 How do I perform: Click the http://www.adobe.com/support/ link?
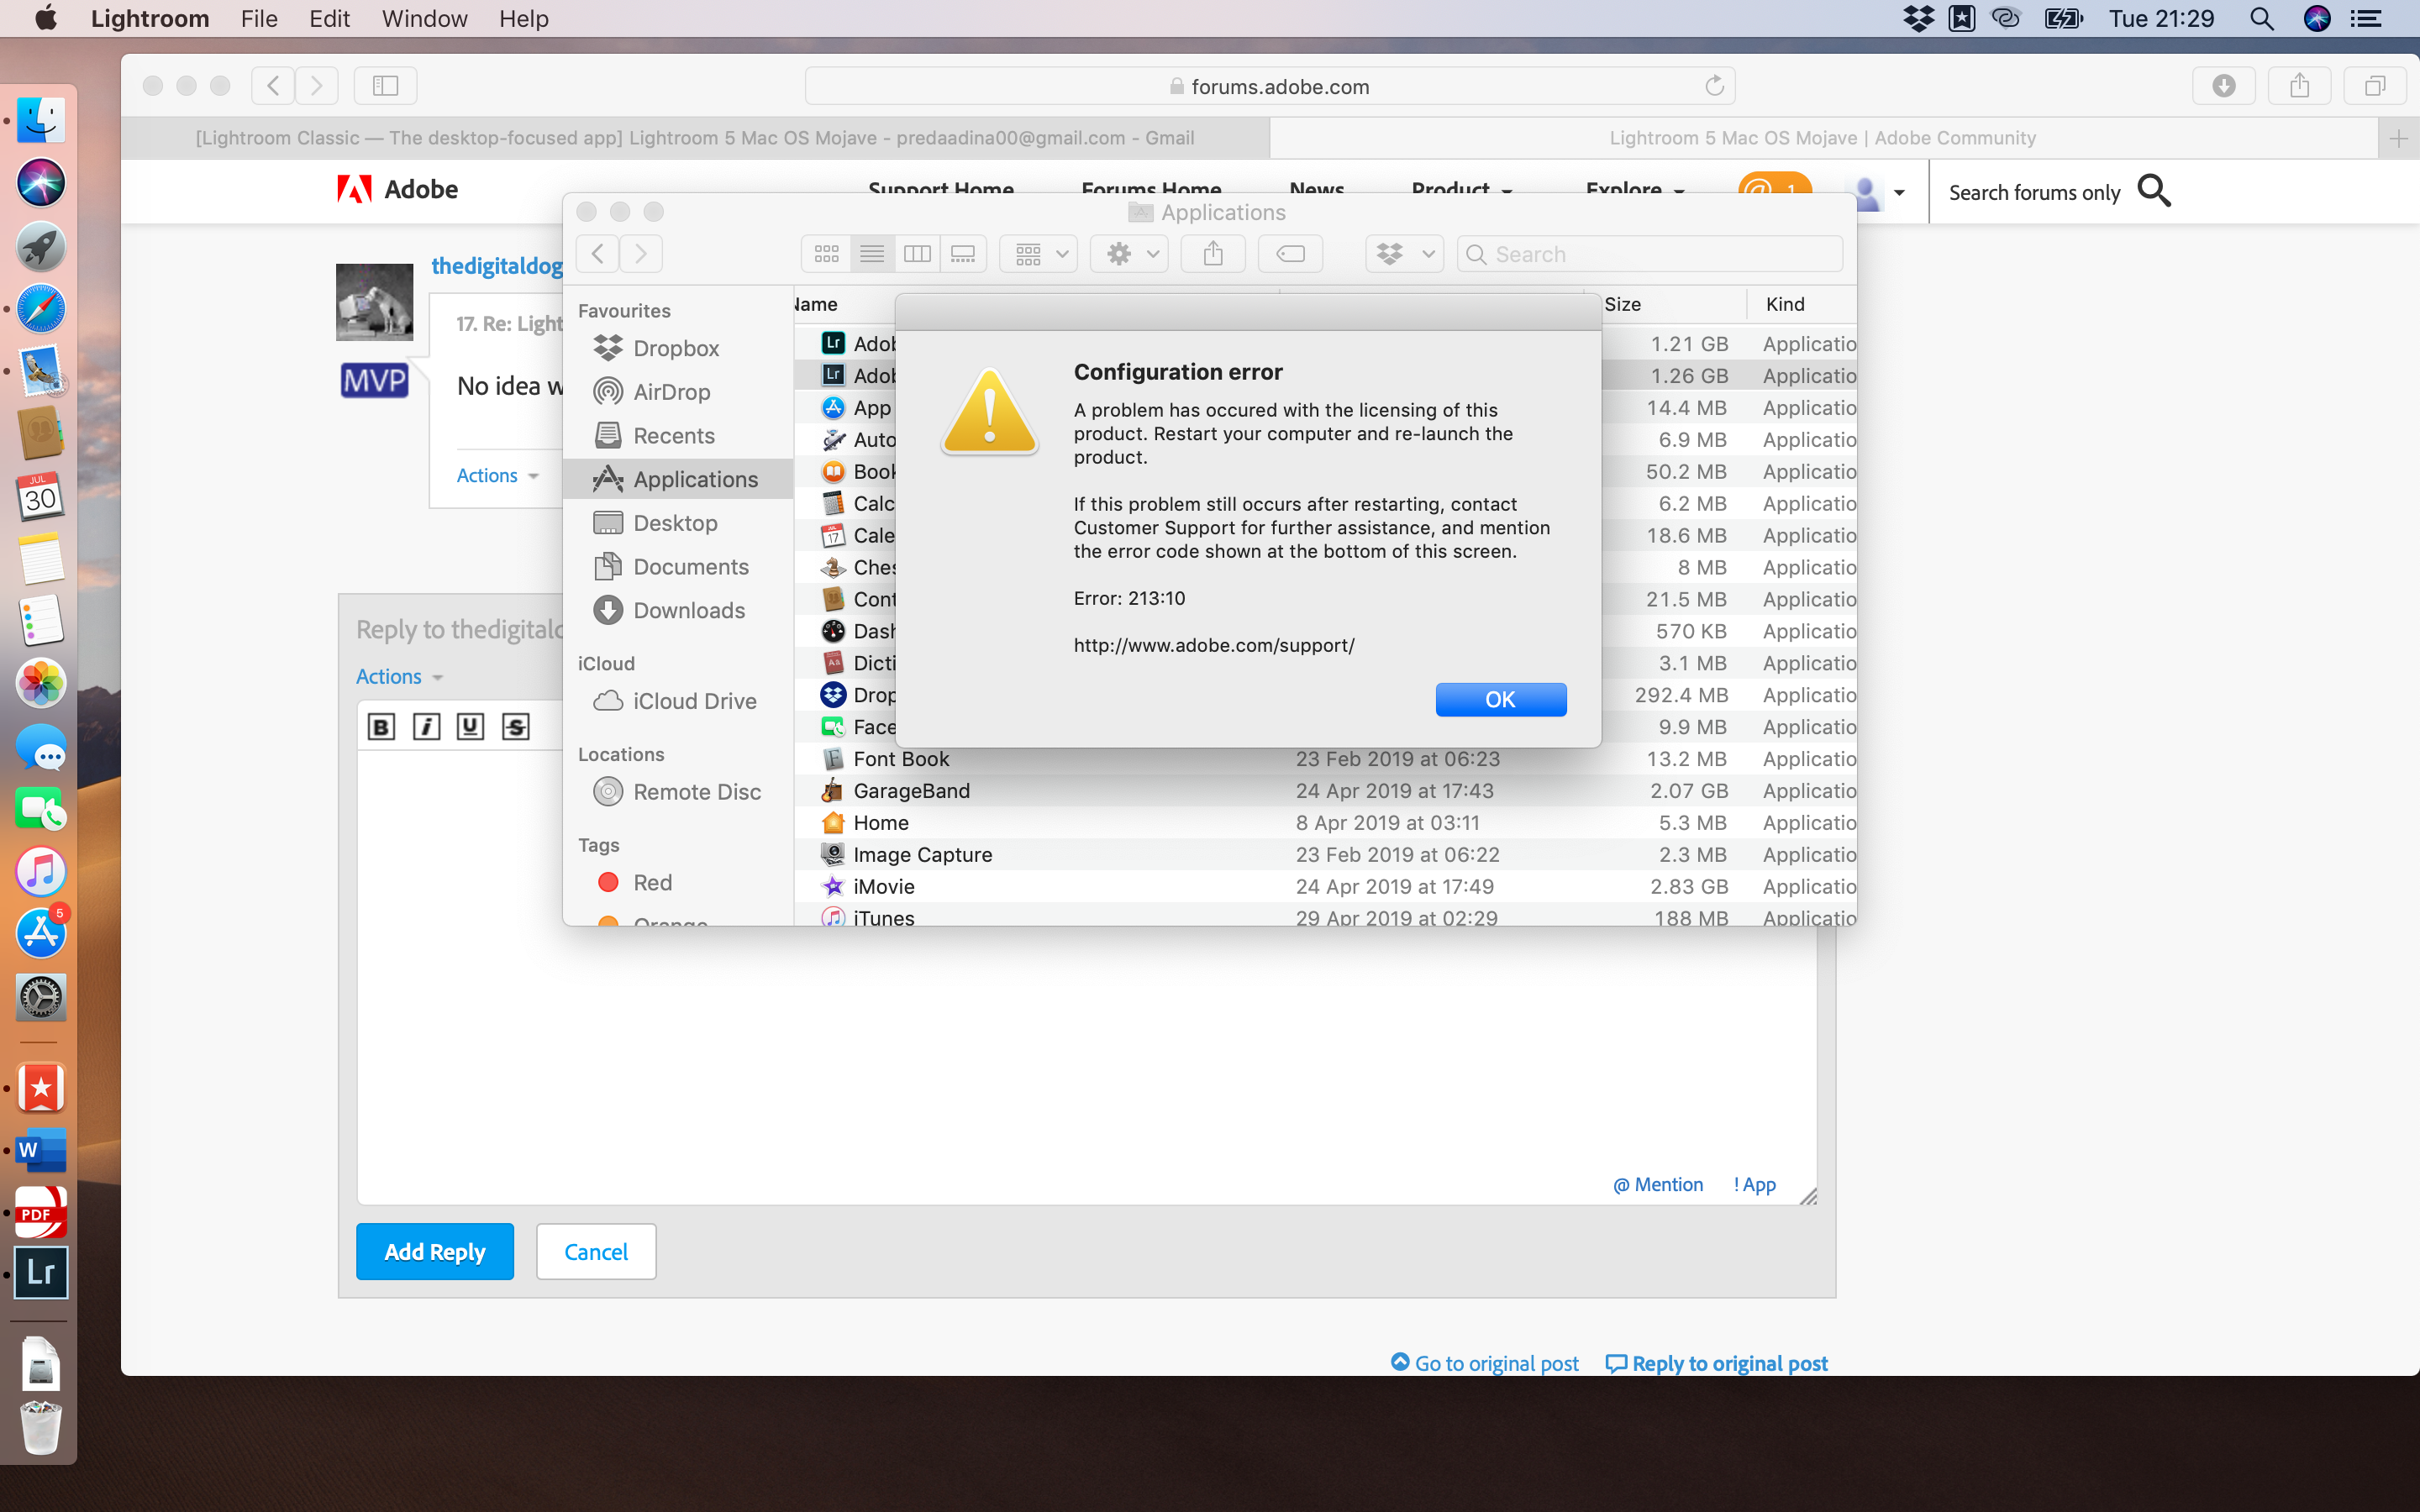click(x=1216, y=644)
